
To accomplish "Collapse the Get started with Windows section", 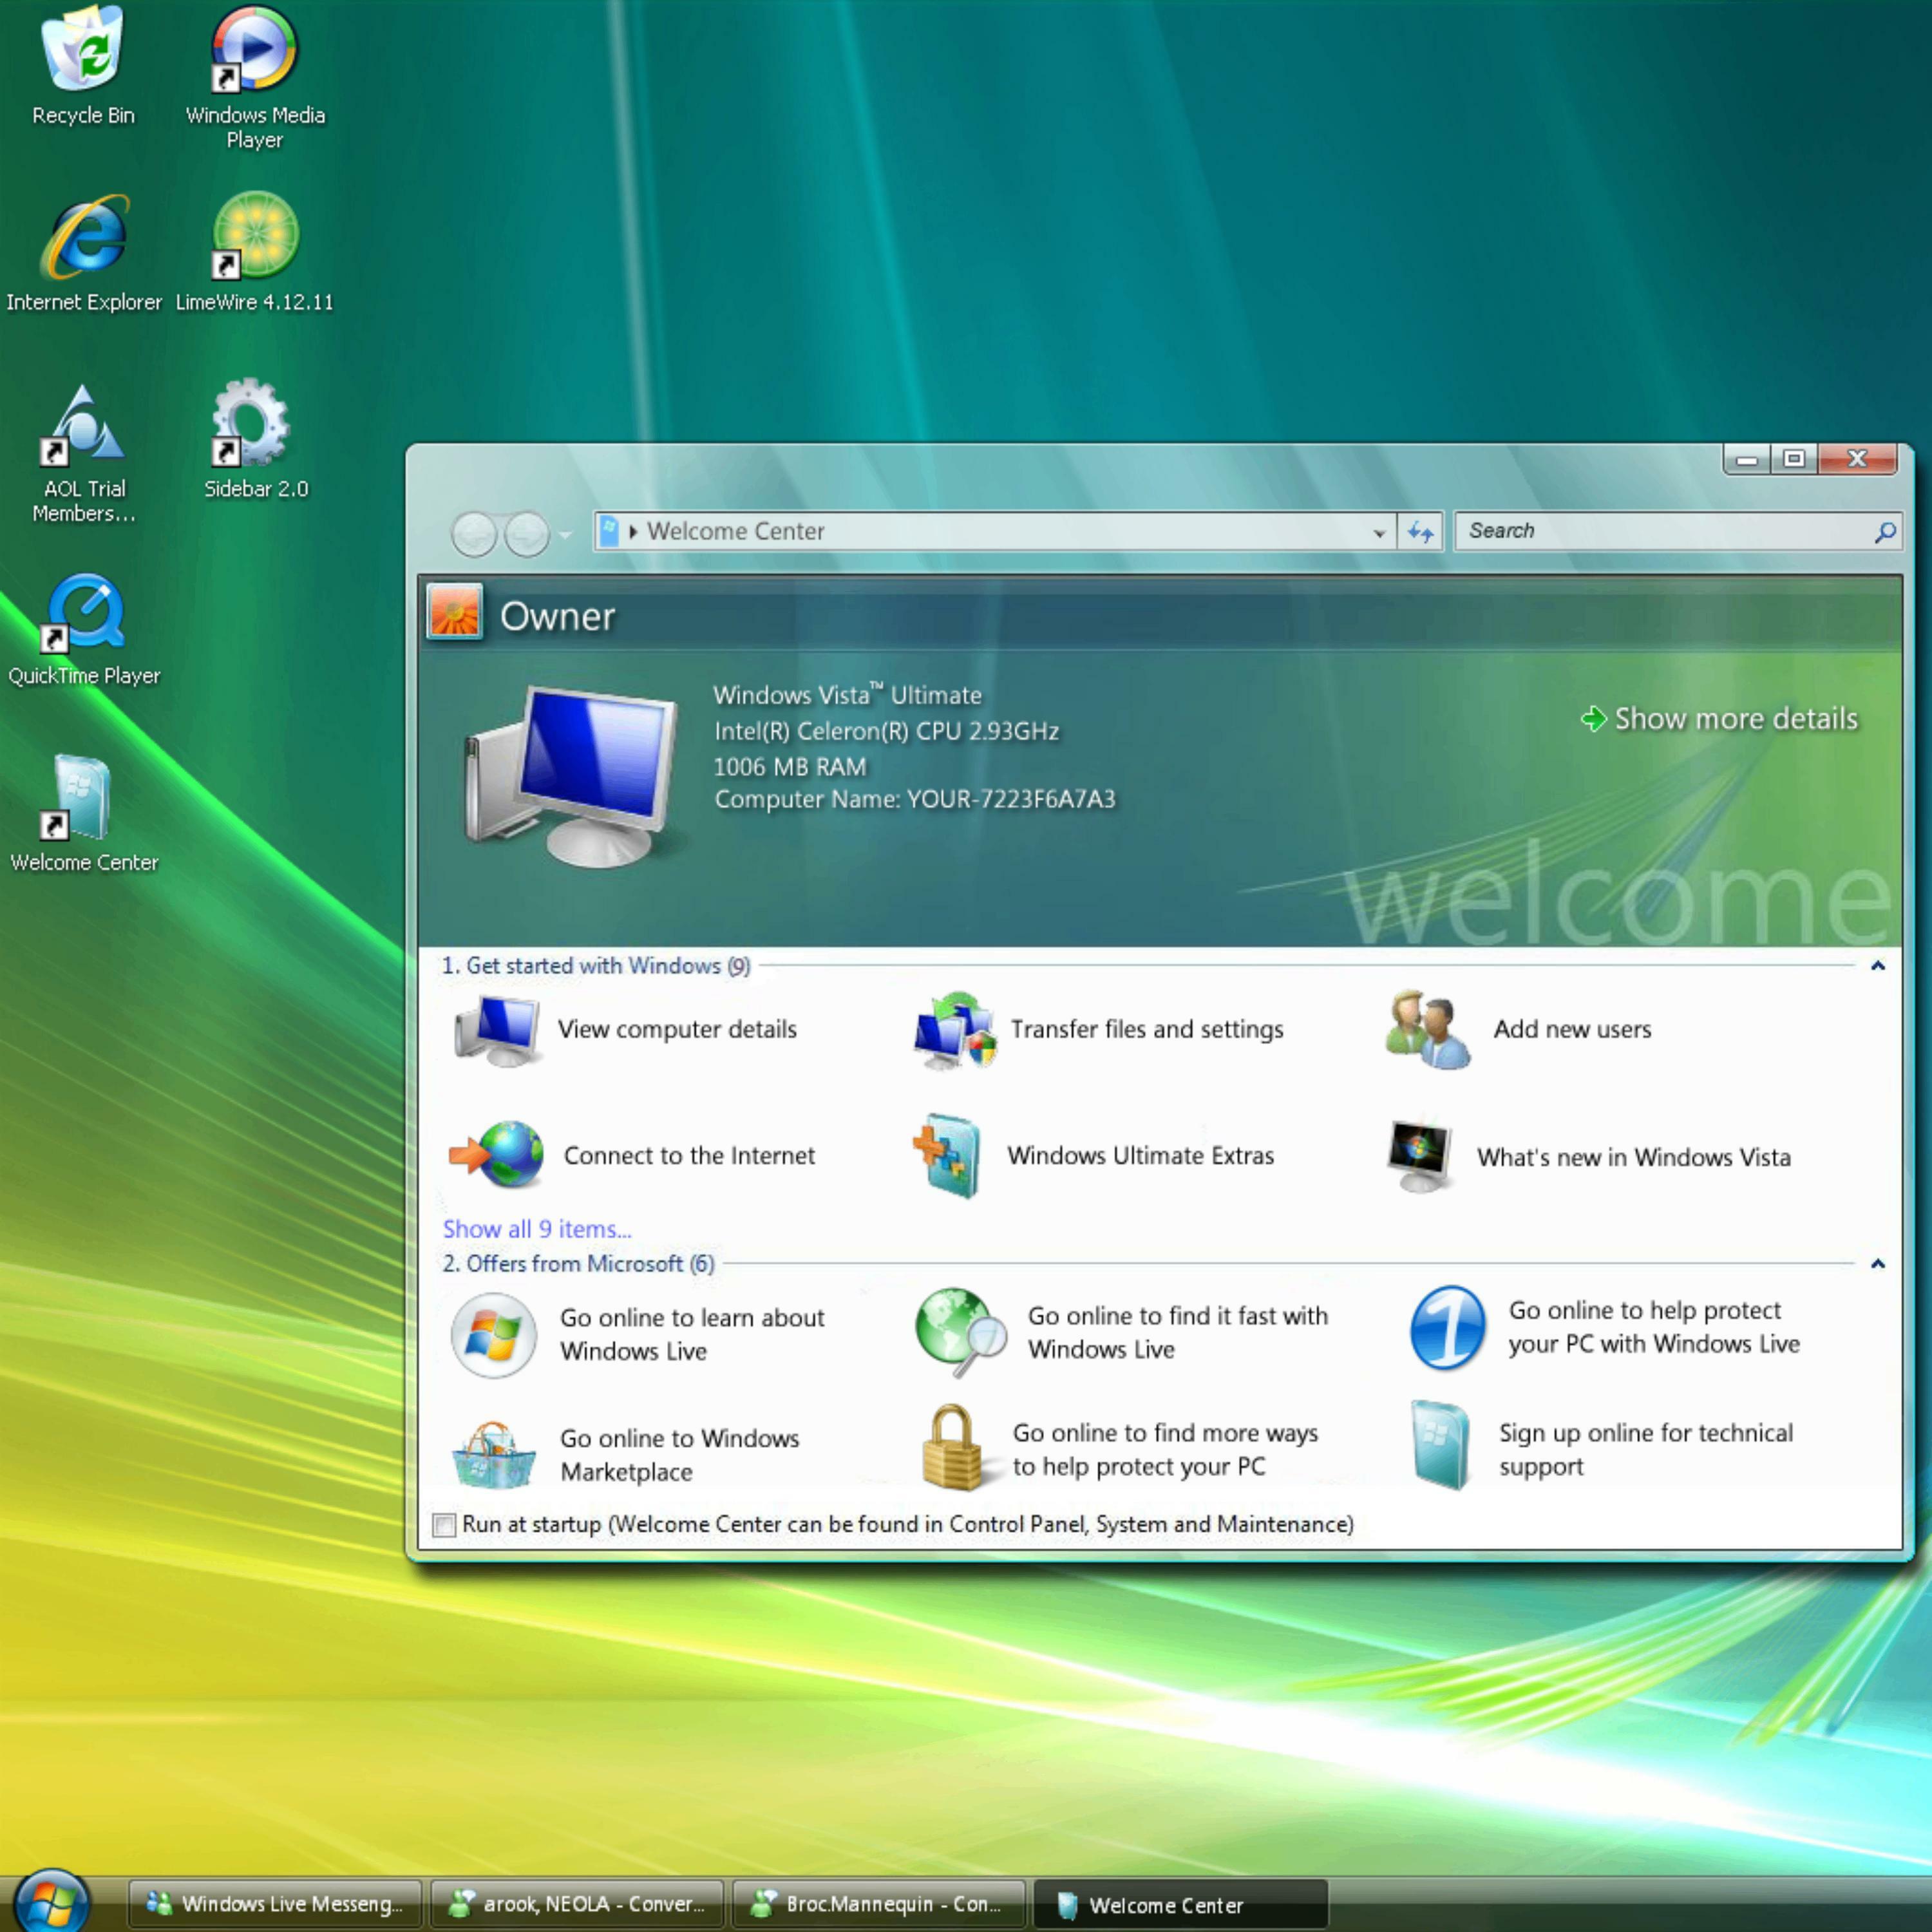I will click(x=1878, y=966).
